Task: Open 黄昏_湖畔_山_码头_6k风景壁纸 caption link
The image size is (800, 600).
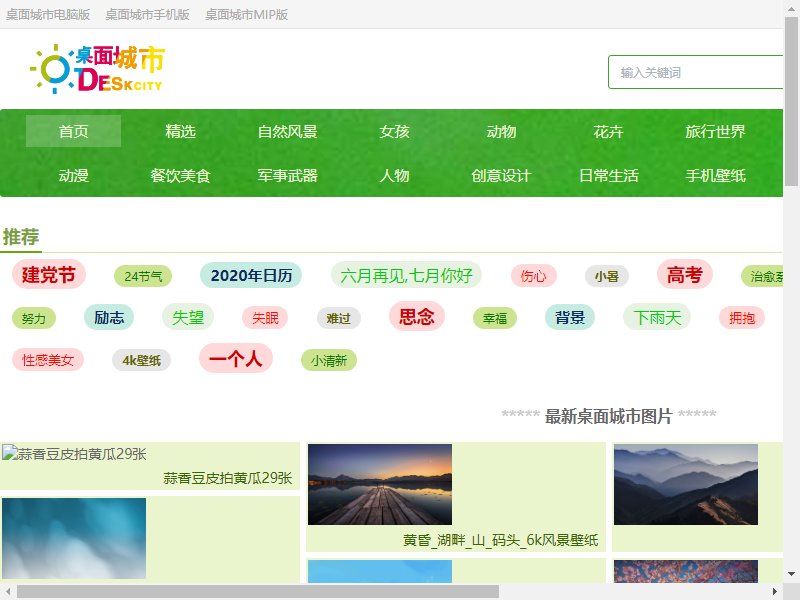Action: point(501,540)
